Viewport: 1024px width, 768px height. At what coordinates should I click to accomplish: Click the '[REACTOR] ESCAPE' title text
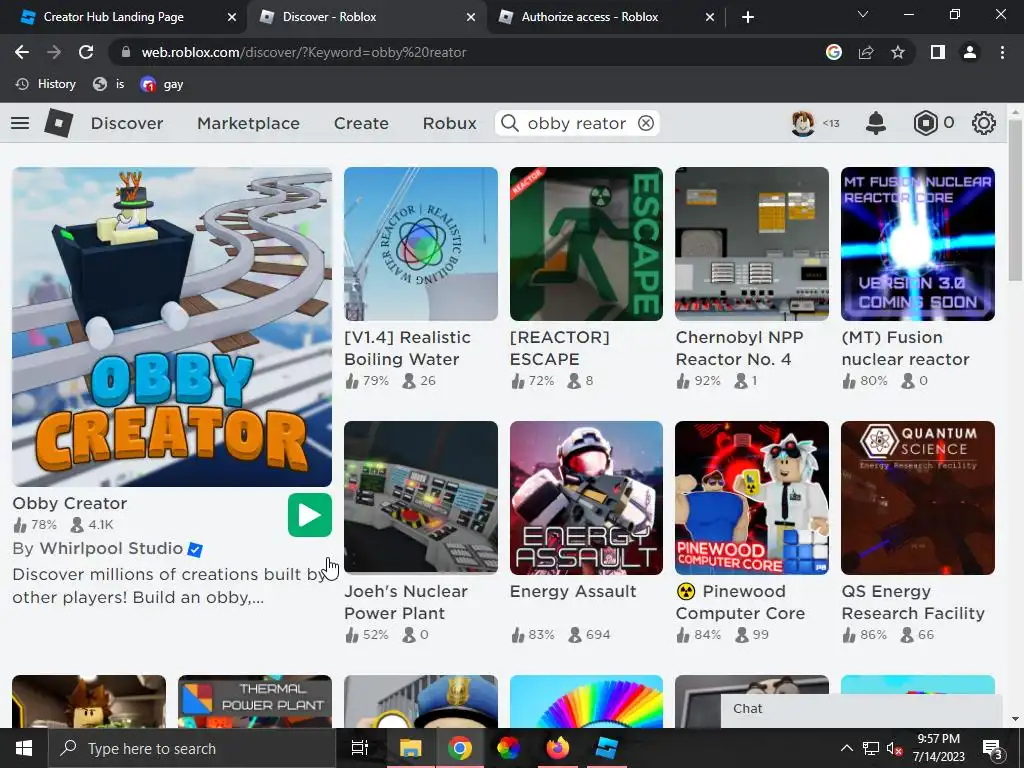(560, 348)
